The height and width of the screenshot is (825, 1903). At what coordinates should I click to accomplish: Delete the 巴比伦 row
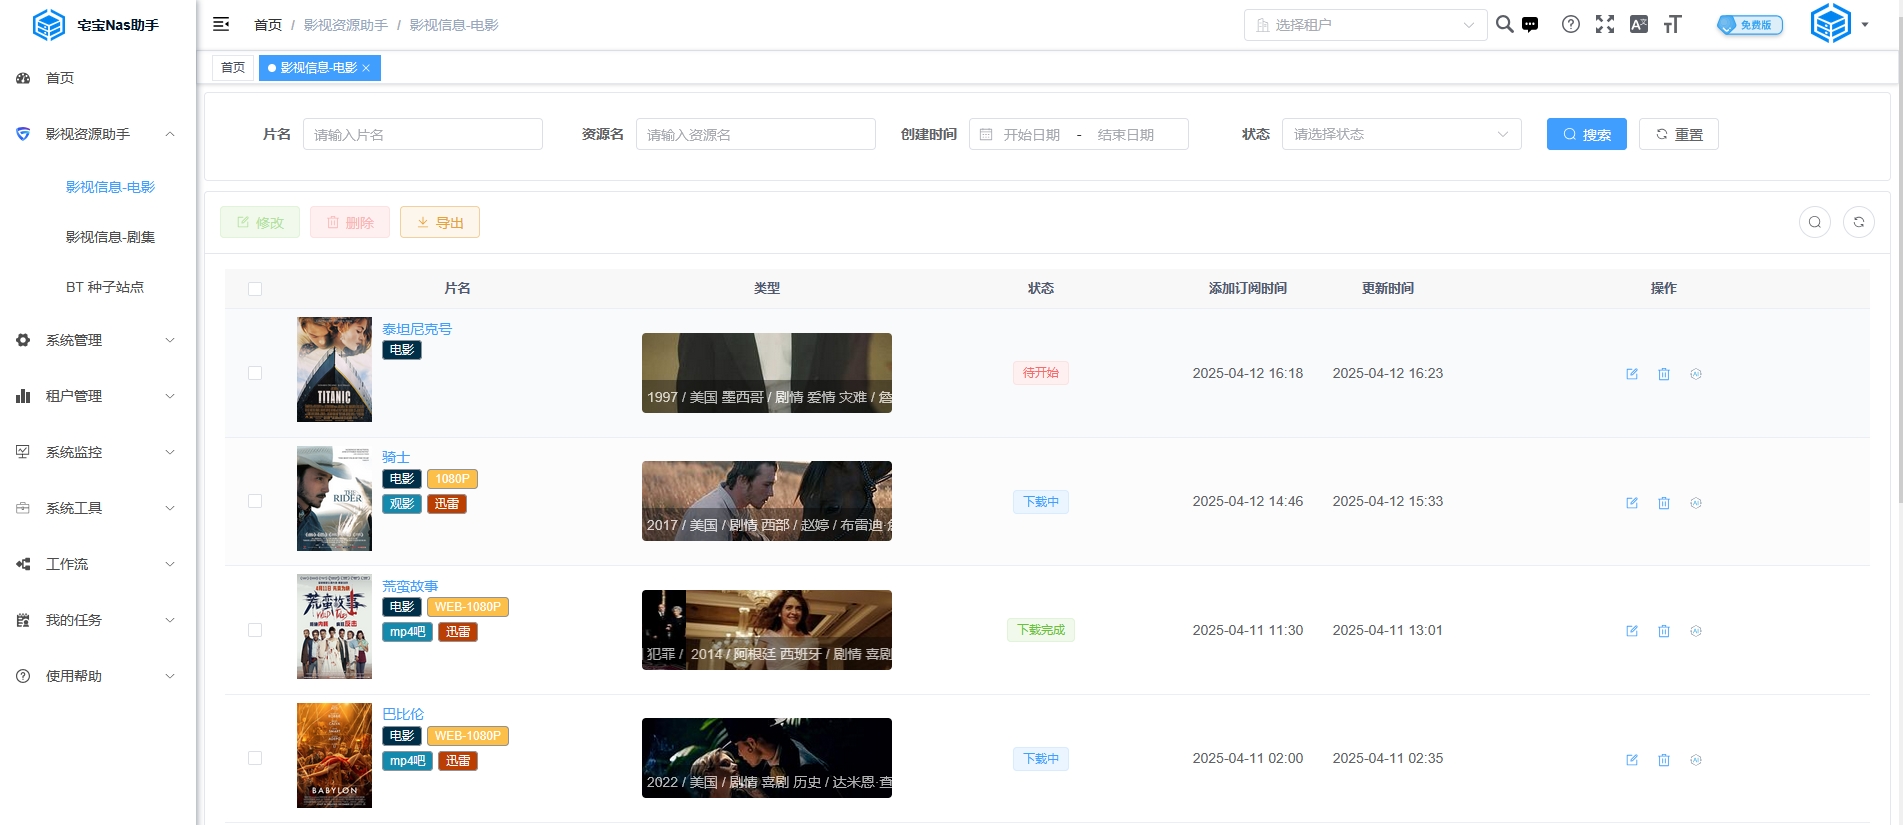point(1664,760)
